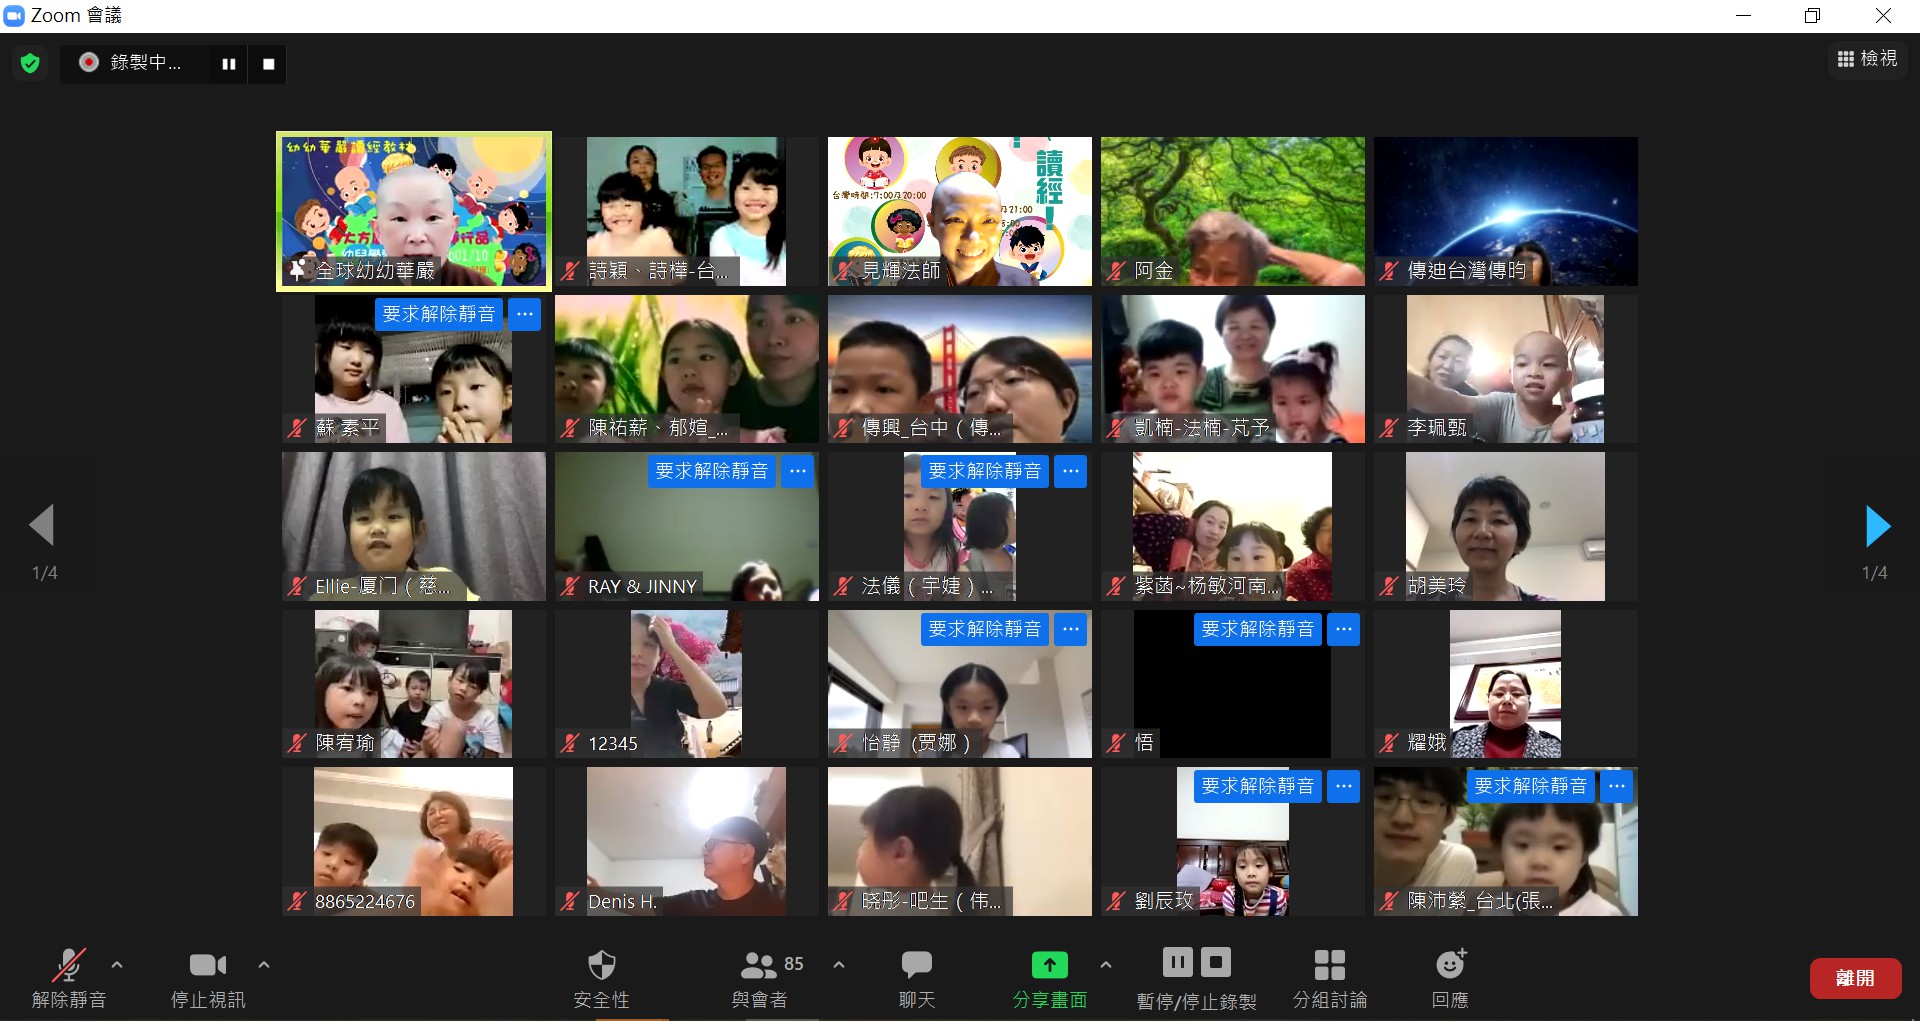
Task: Stop the recording with the square button
Action: pyautogui.click(x=268, y=64)
